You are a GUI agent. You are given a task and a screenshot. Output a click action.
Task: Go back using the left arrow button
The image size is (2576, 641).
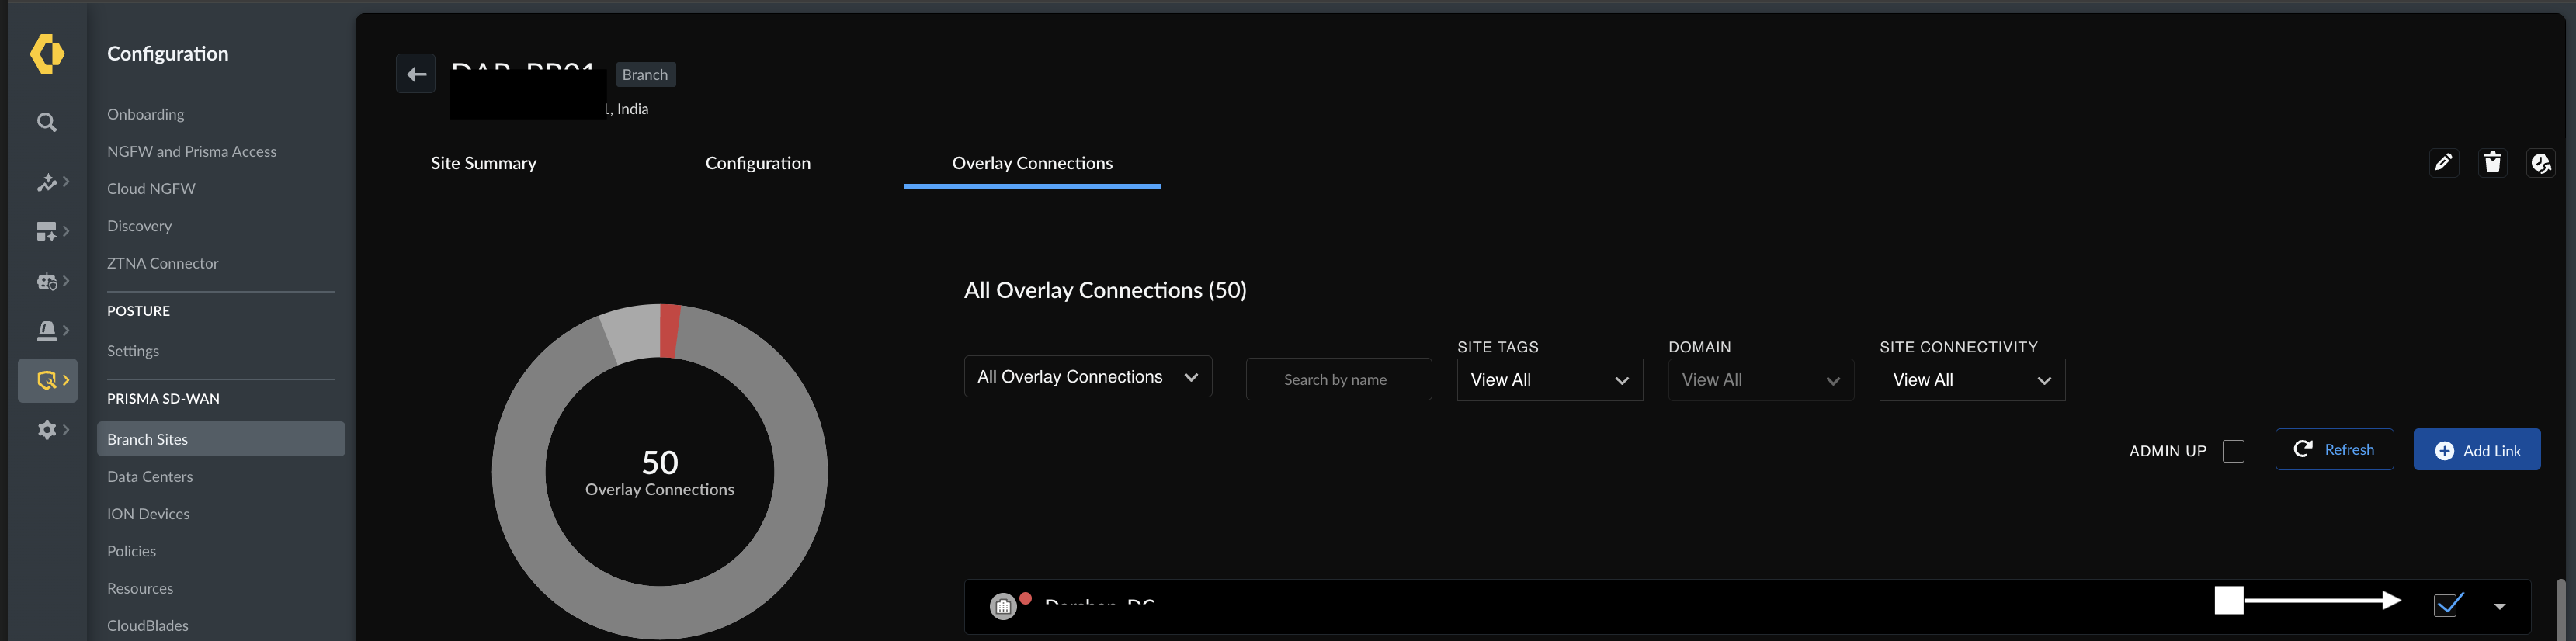click(x=416, y=74)
